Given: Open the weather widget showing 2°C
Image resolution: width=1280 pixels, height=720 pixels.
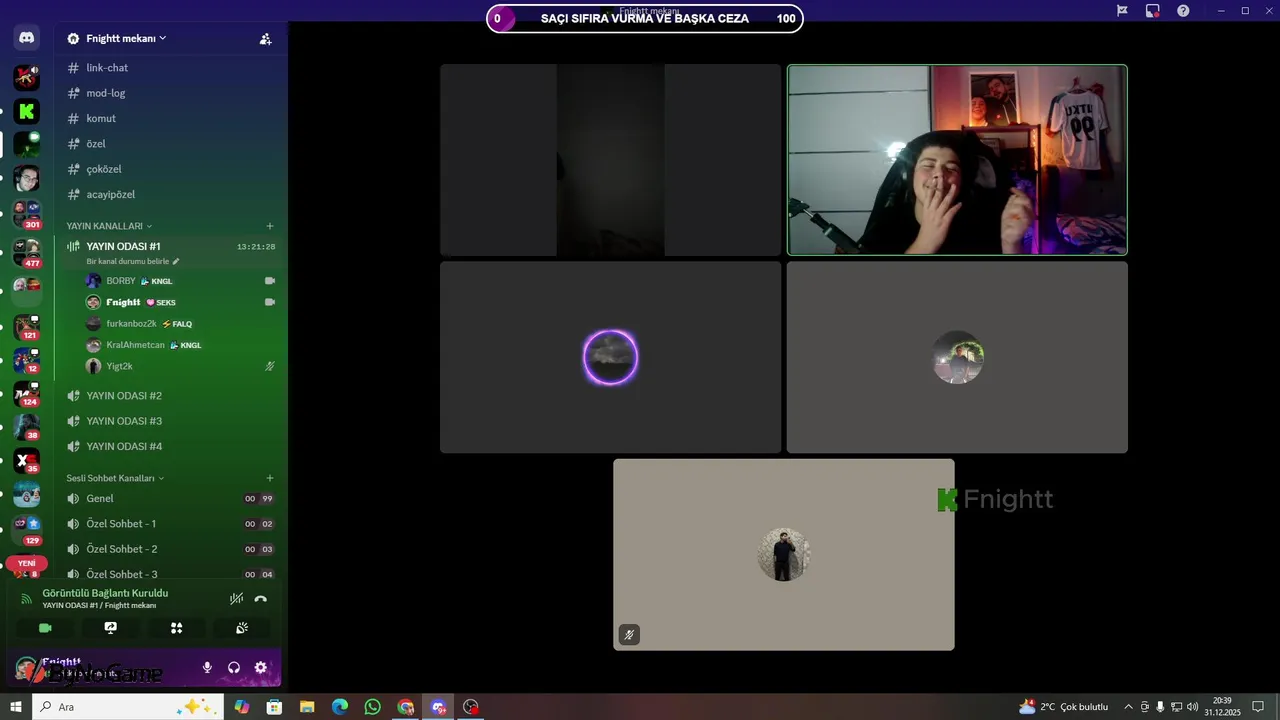Looking at the screenshot, I should point(1063,707).
